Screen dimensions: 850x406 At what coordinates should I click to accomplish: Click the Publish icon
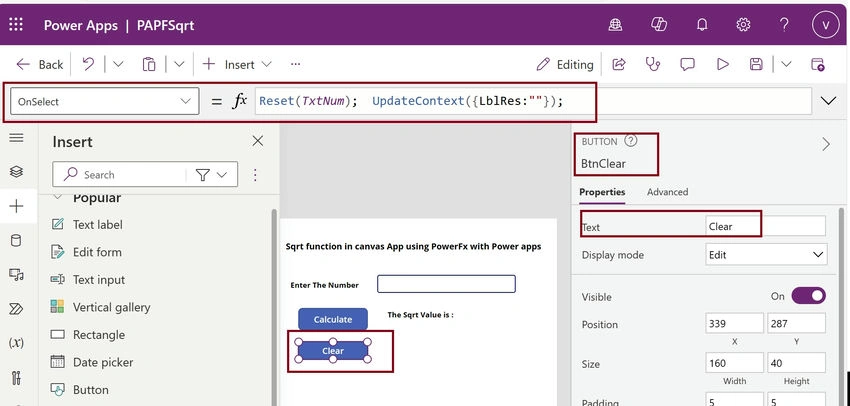817,64
